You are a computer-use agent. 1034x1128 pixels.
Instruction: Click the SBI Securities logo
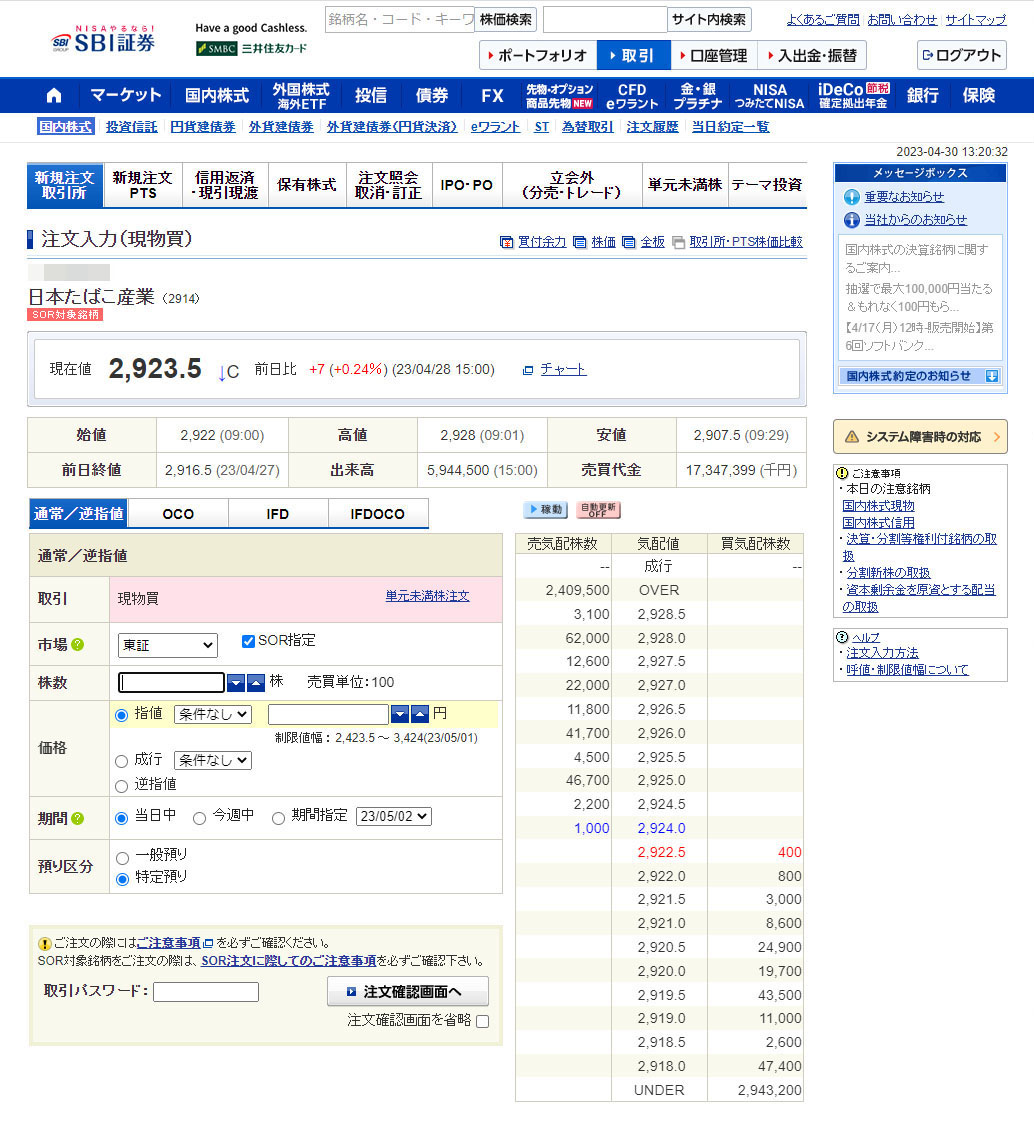pos(103,42)
